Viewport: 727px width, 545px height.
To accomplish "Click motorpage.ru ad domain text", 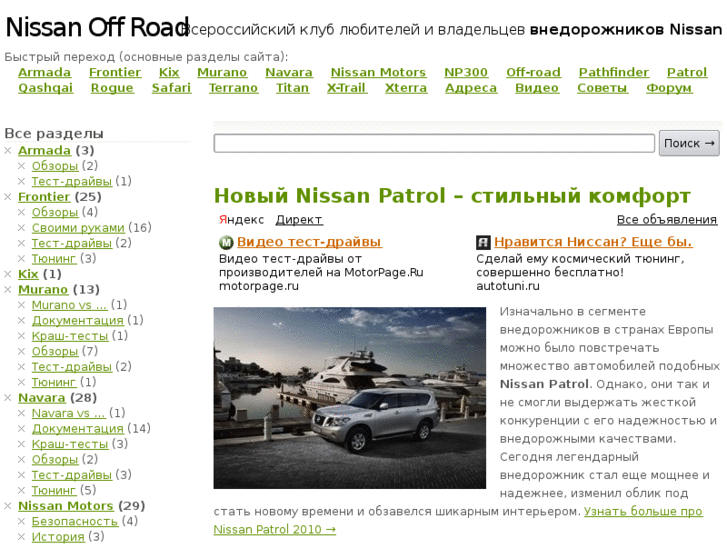I will [259, 286].
